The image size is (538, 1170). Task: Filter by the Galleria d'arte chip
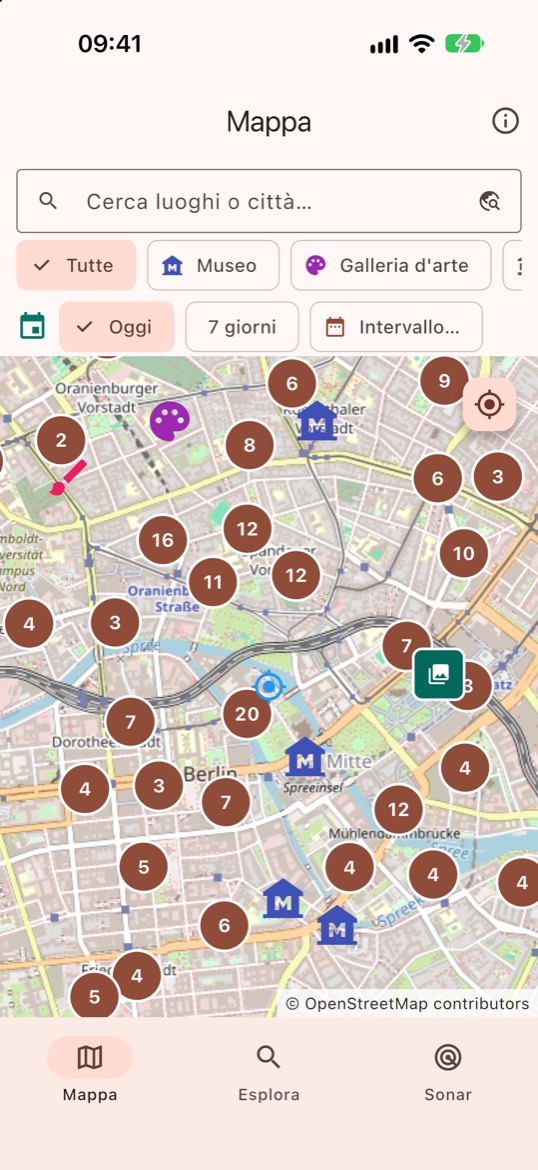click(391, 265)
